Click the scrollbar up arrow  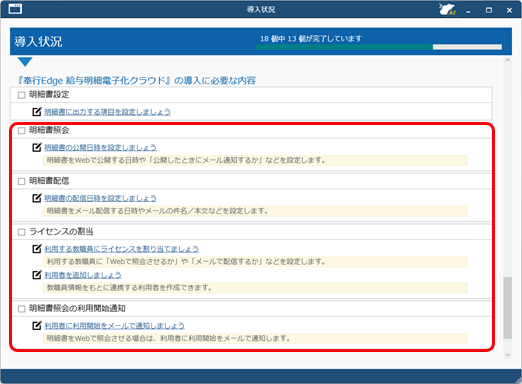(x=508, y=60)
